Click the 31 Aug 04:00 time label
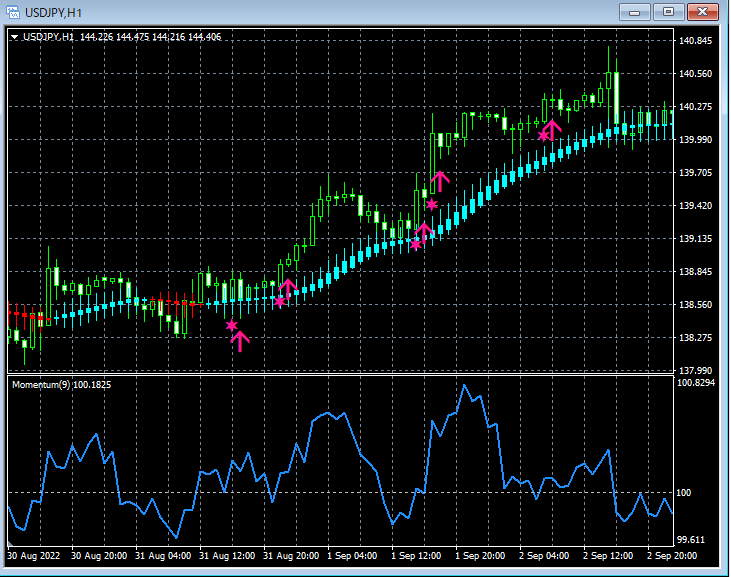Screen dimensions: 731x577 click(163, 556)
